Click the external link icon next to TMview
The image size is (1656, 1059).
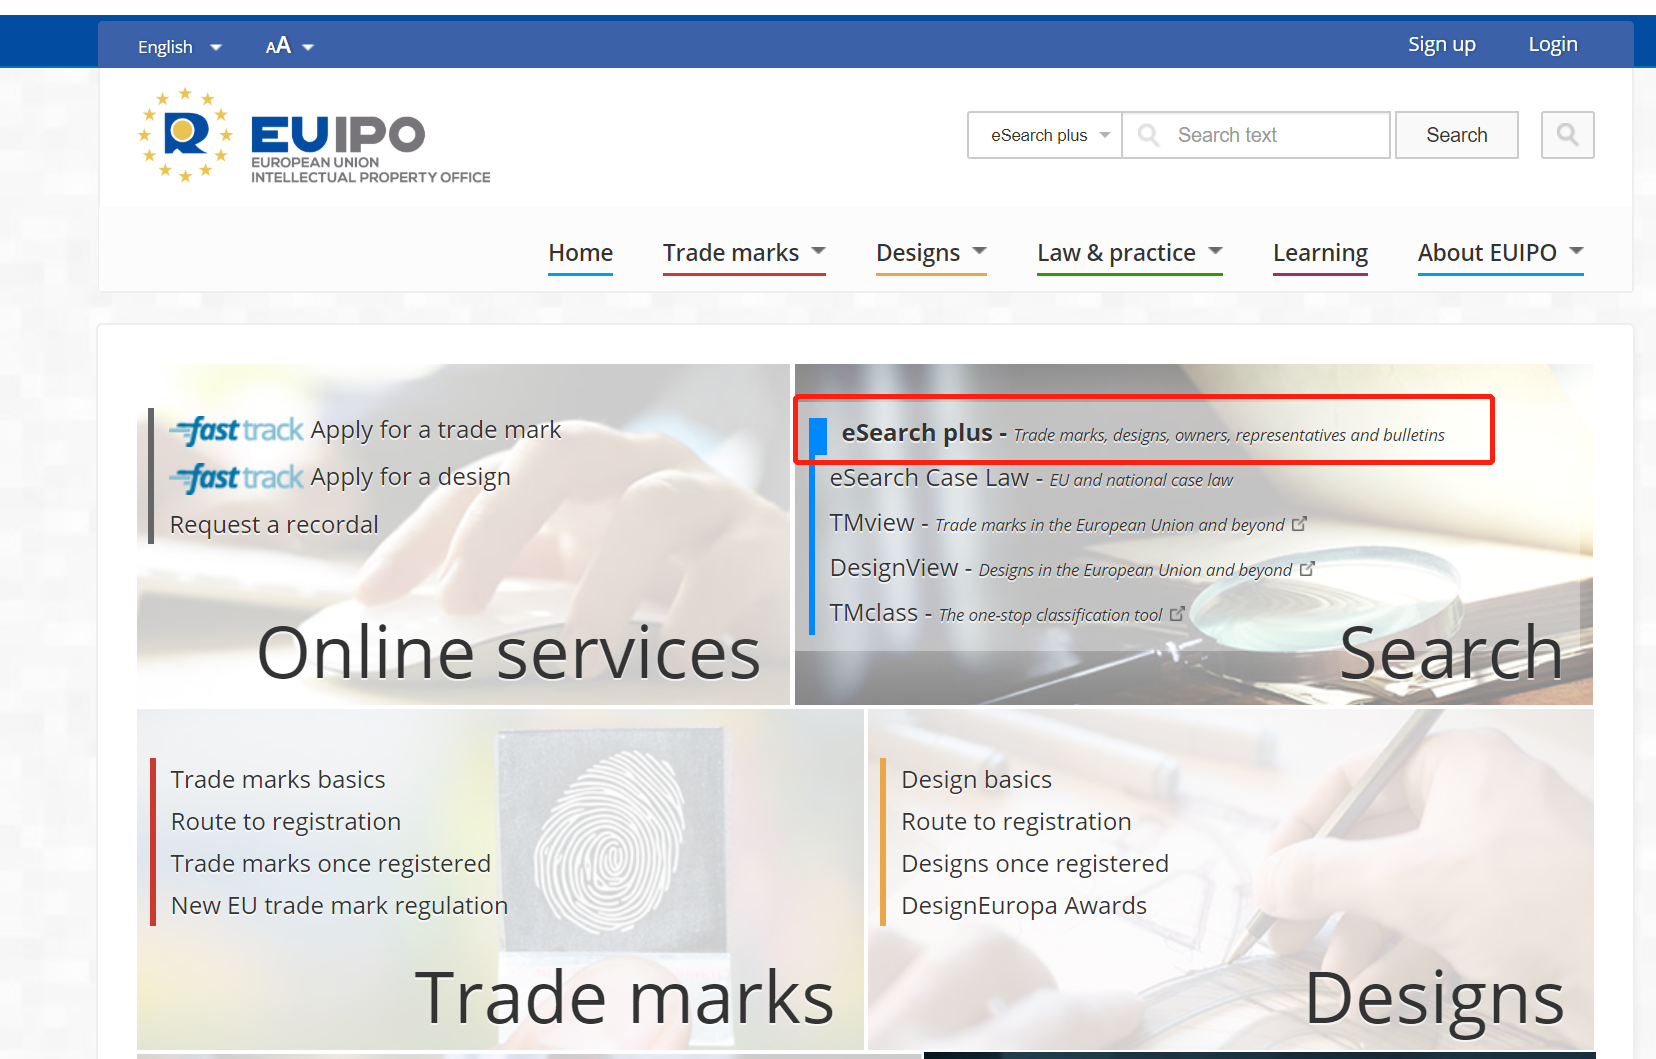pyautogui.click(x=1299, y=524)
